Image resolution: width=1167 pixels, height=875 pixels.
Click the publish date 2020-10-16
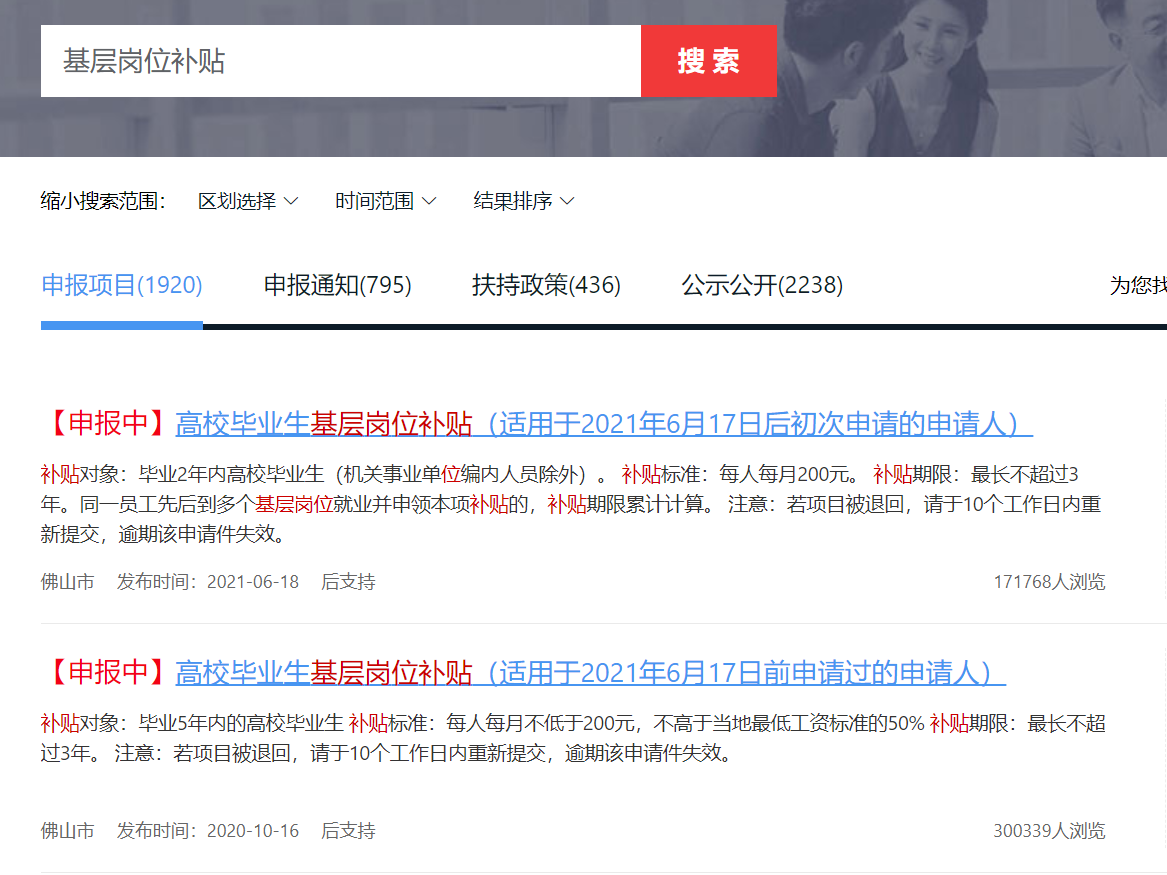[252, 831]
